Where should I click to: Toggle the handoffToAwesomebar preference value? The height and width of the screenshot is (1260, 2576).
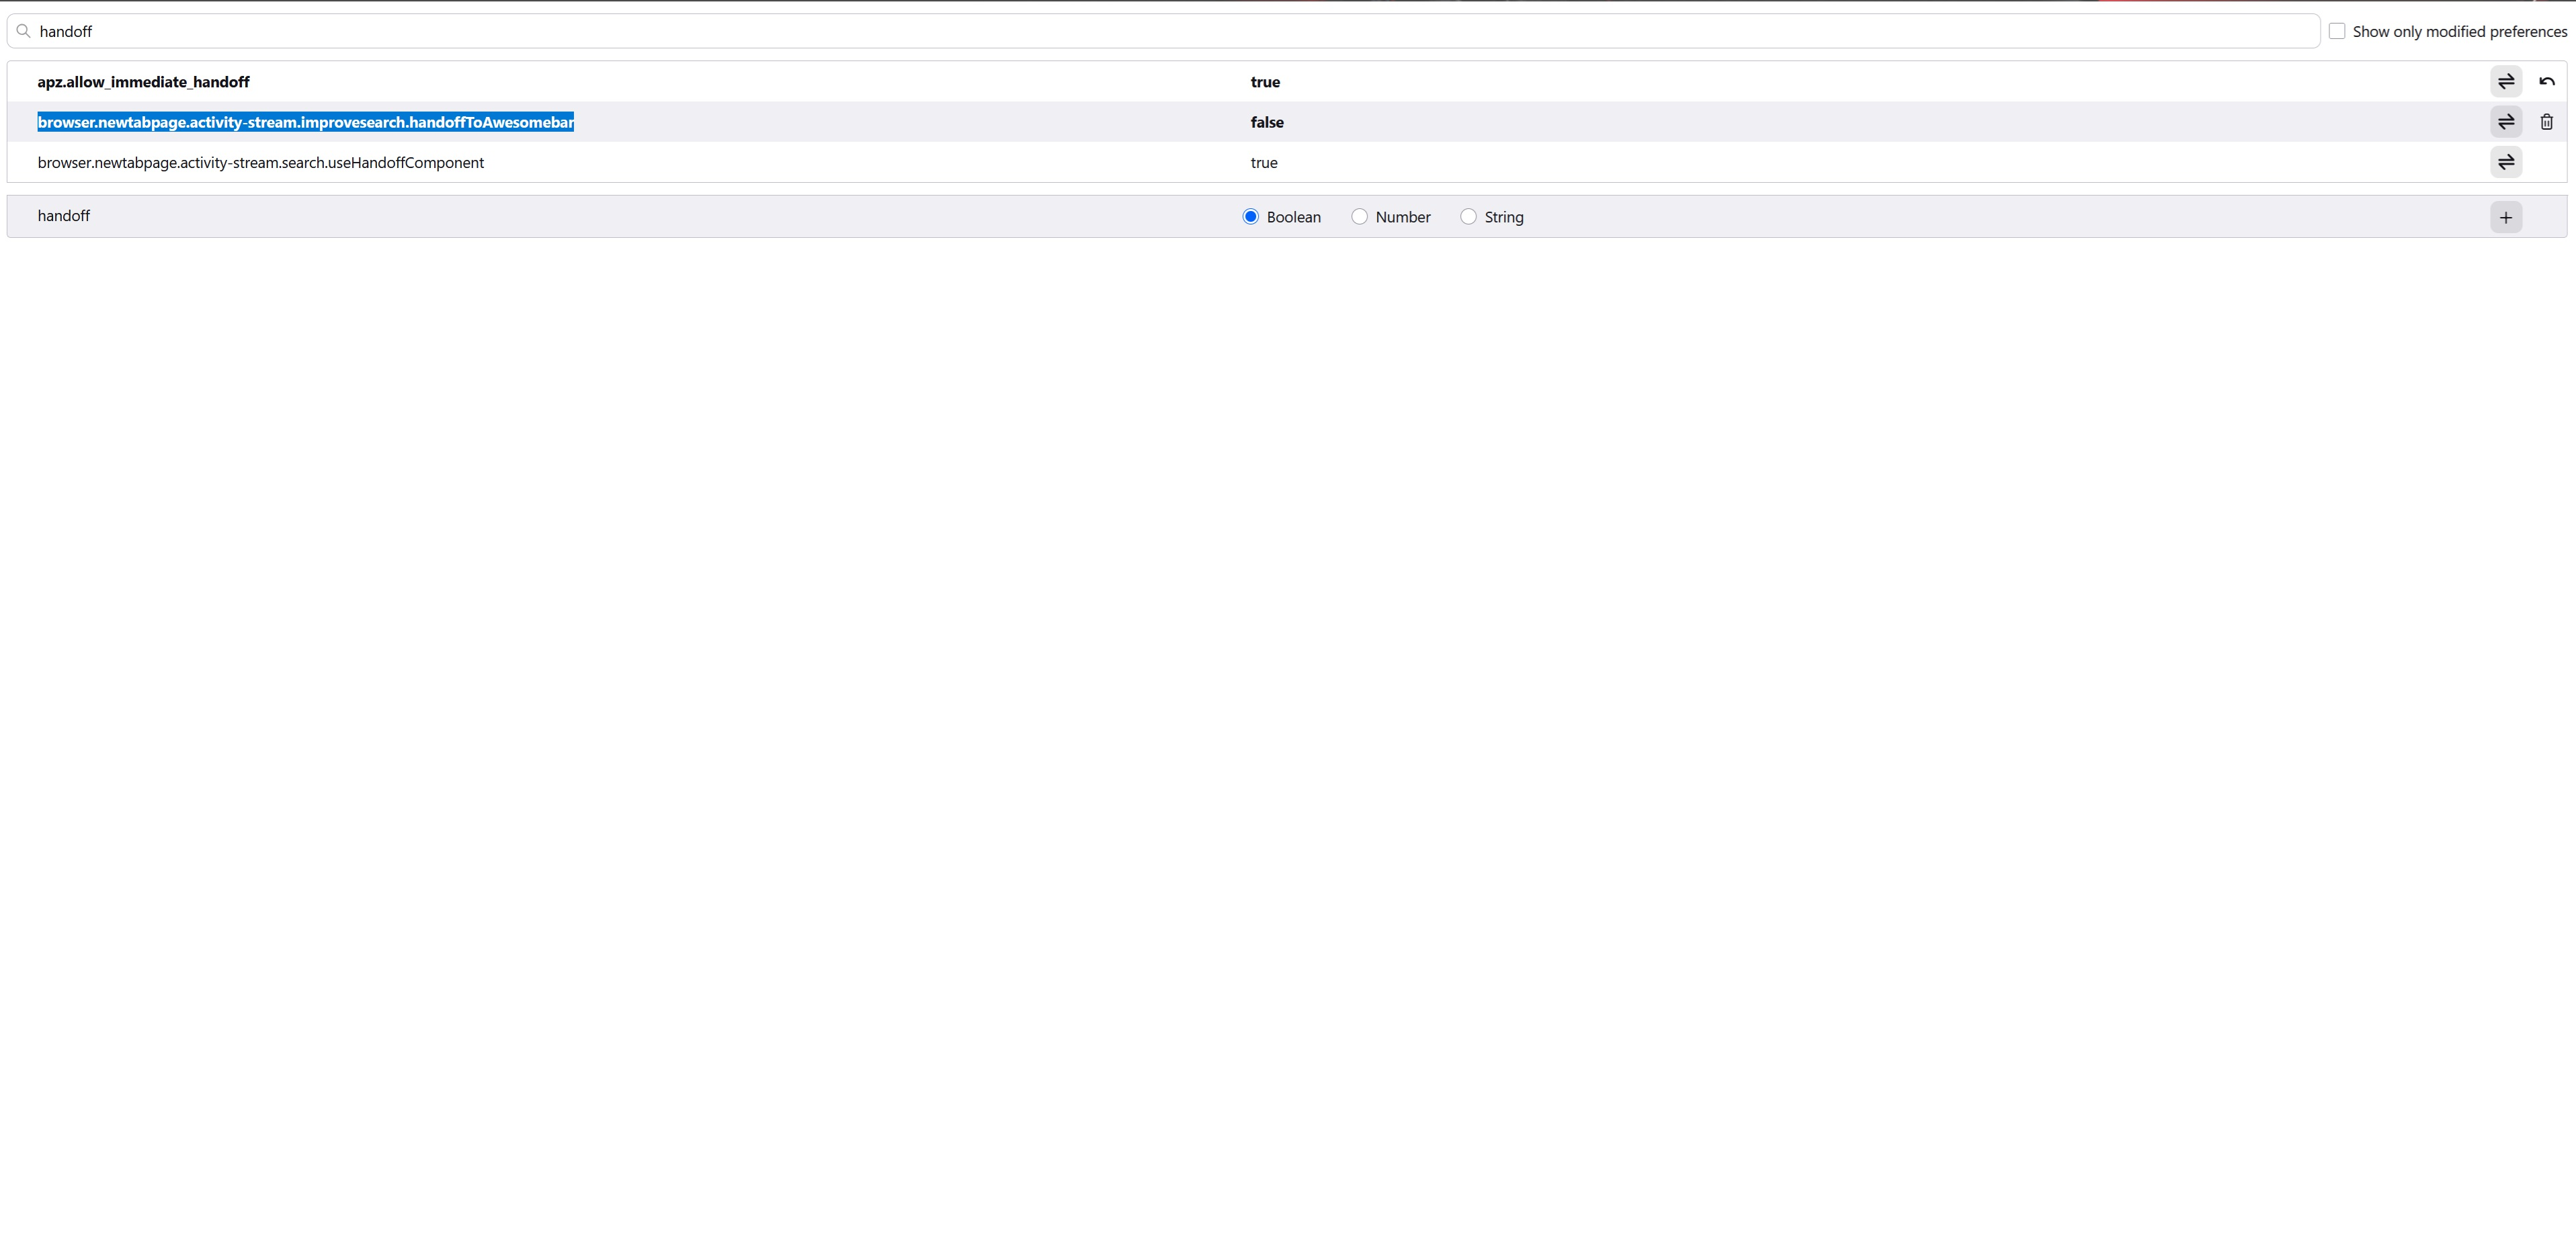pyautogui.click(x=2505, y=122)
